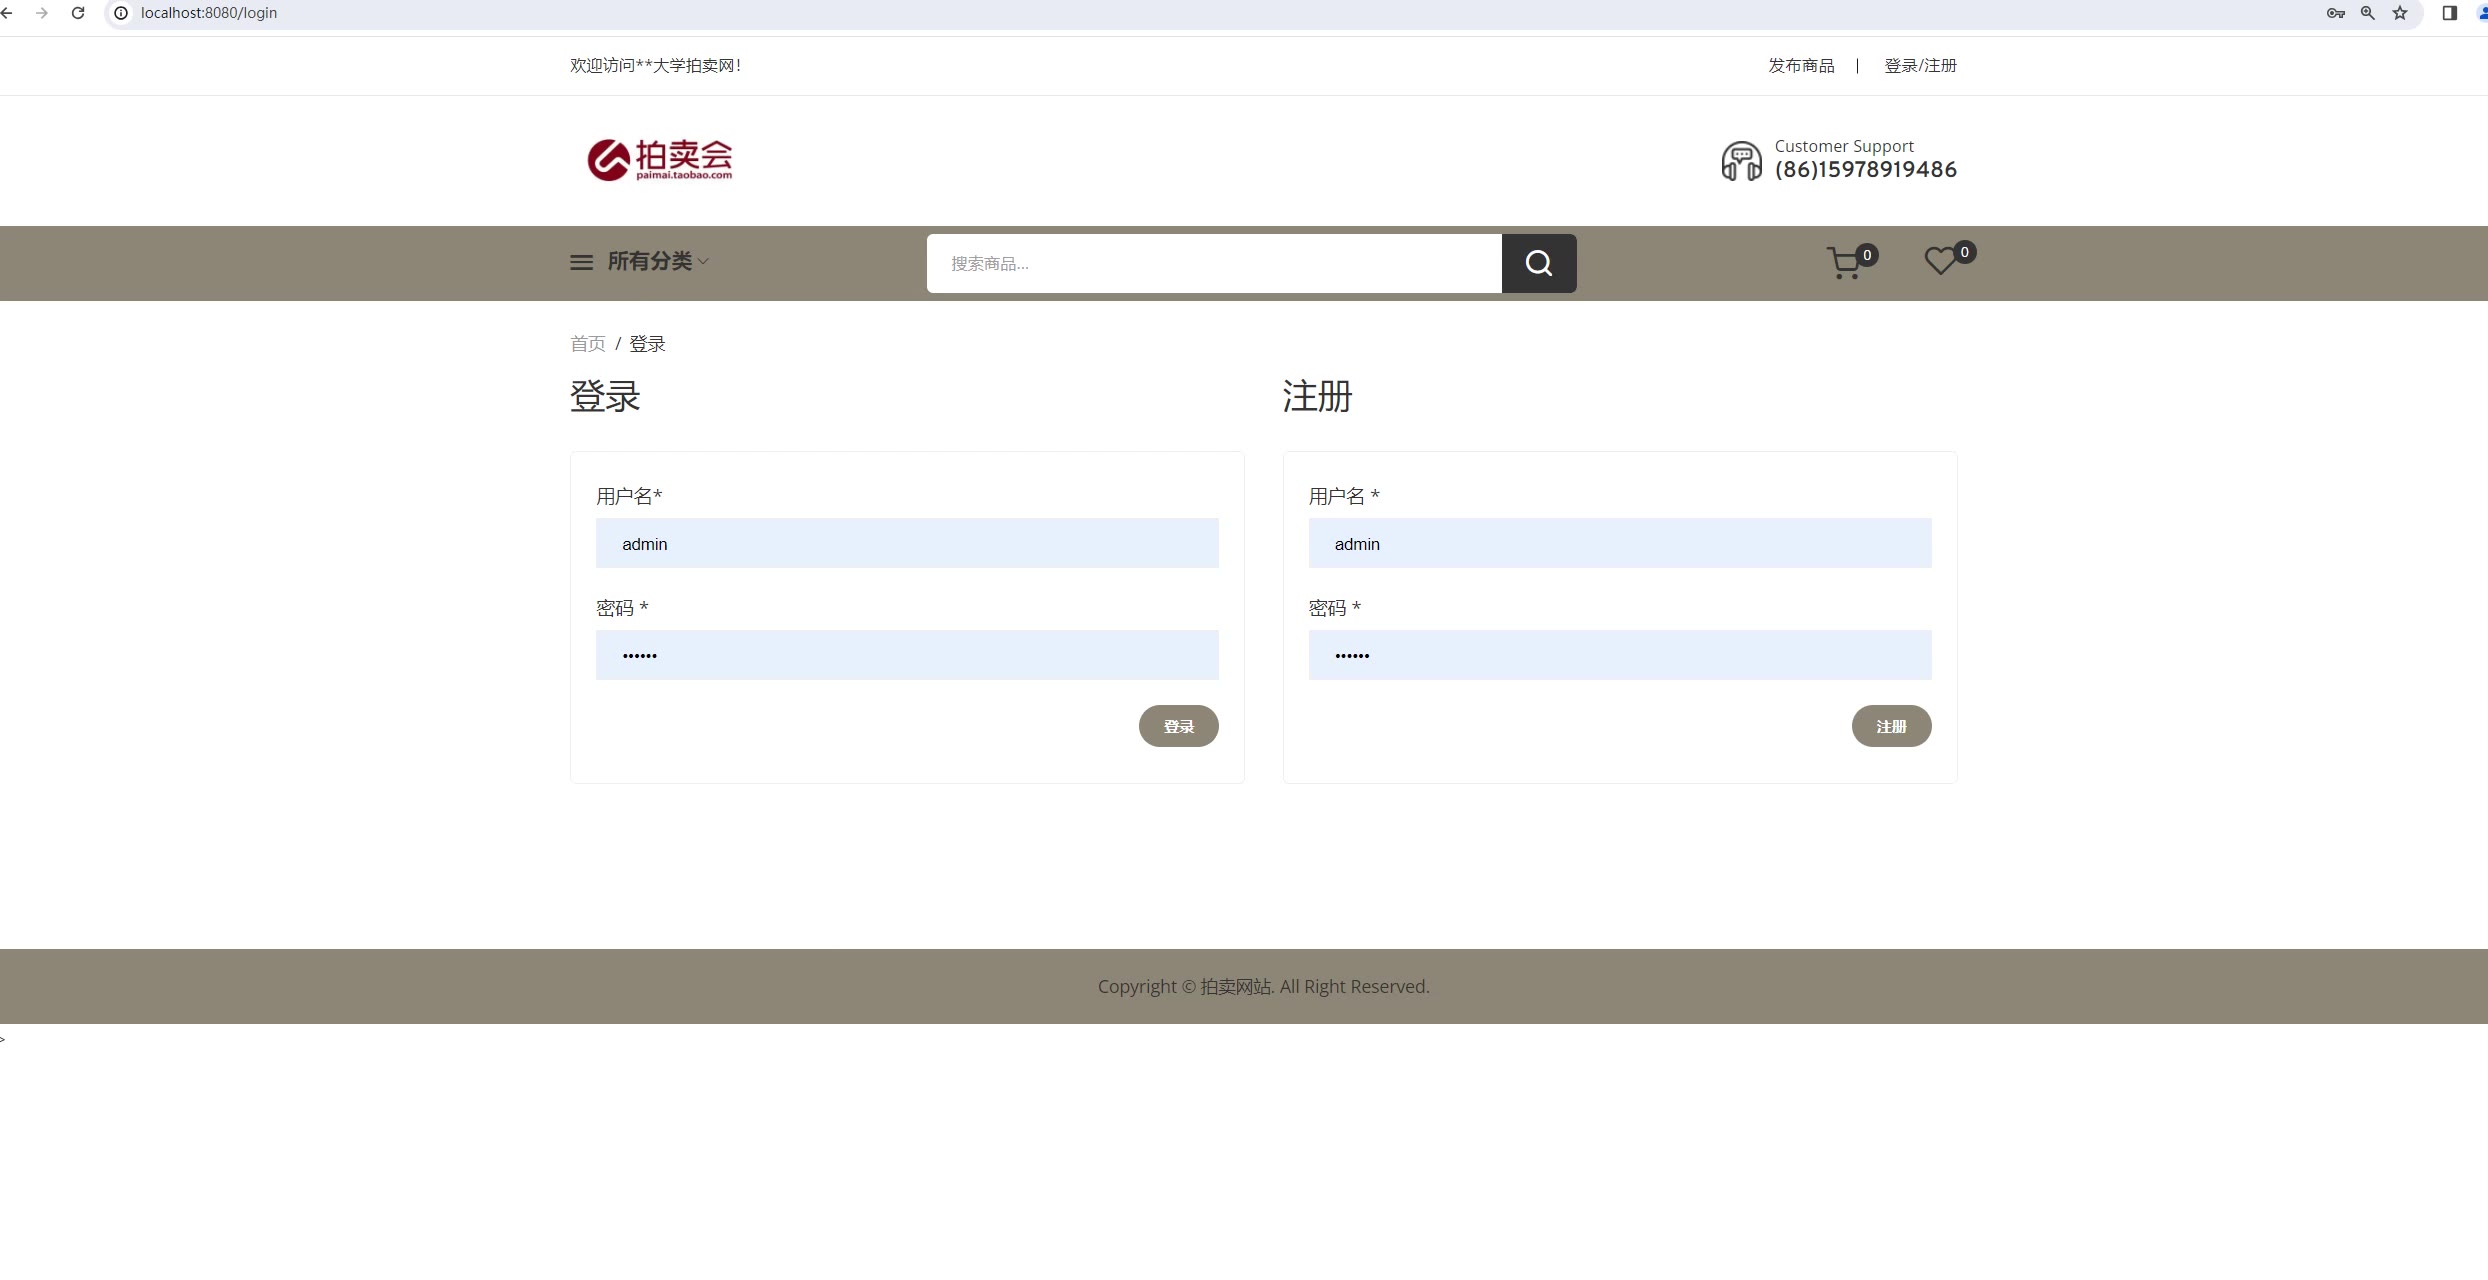The image size is (2488, 1280).
Task: Click the customer support headset icon
Action: (1741, 161)
